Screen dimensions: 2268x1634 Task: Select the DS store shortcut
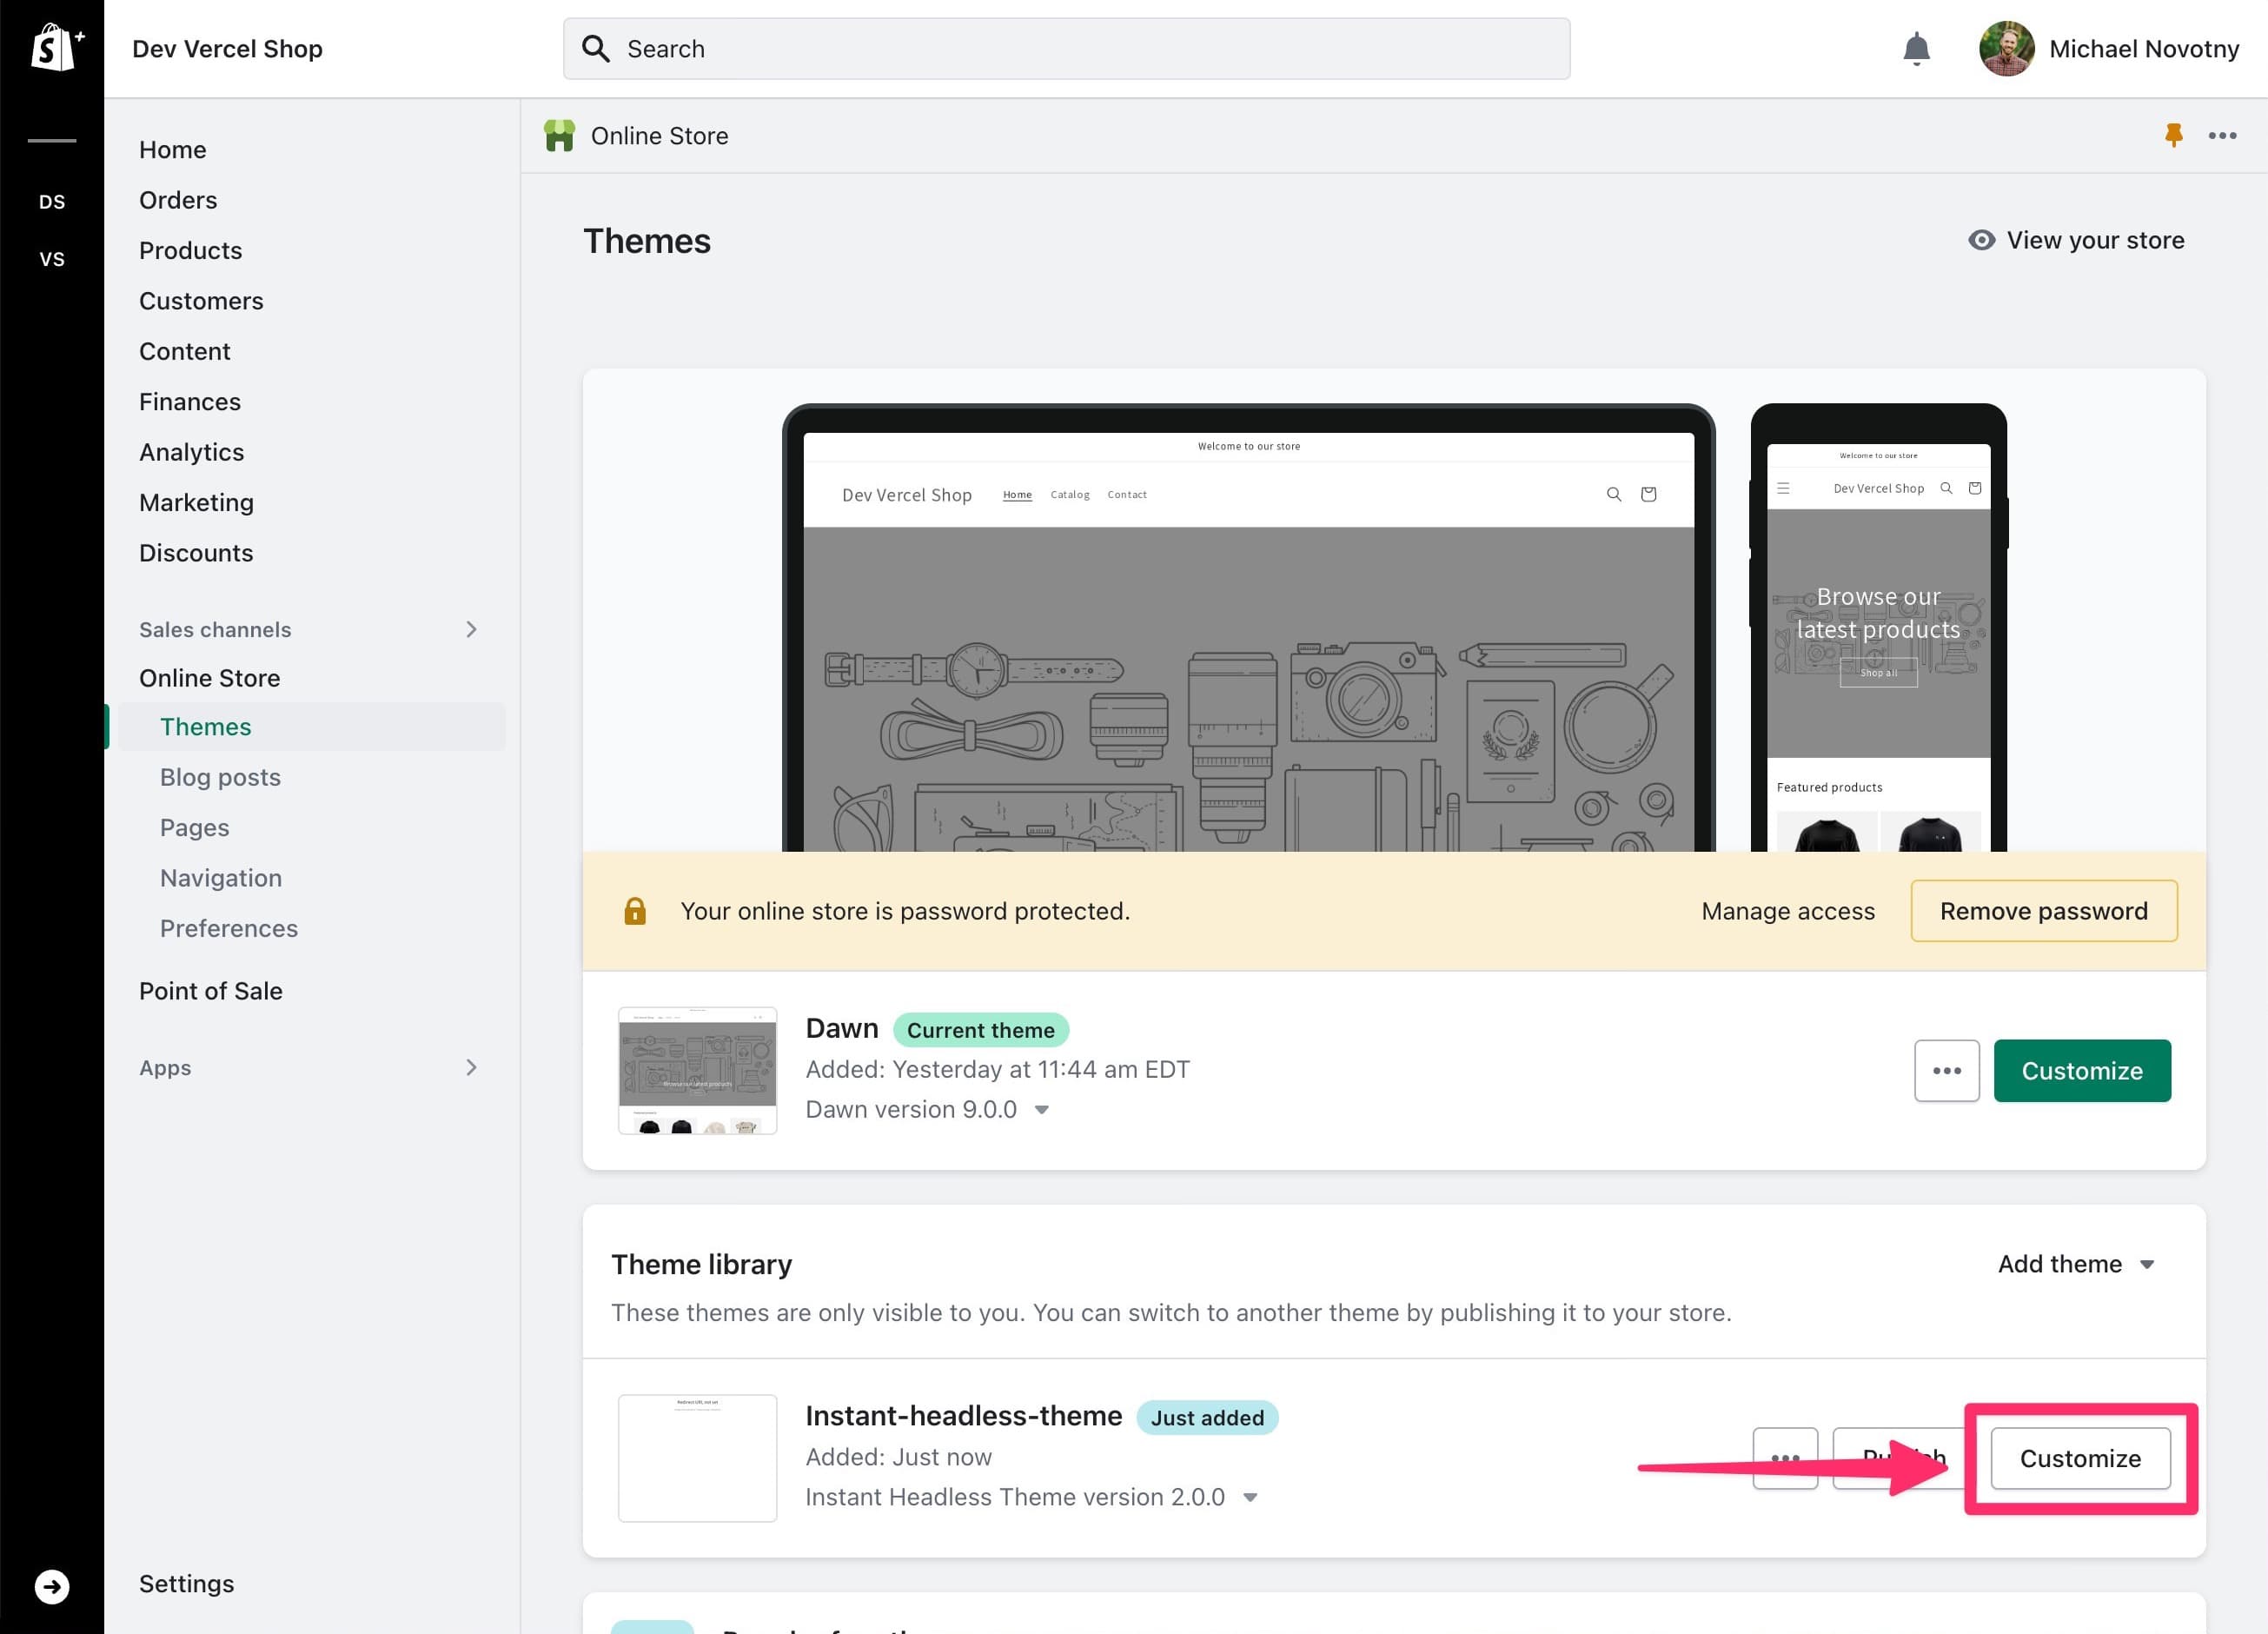tap(52, 201)
